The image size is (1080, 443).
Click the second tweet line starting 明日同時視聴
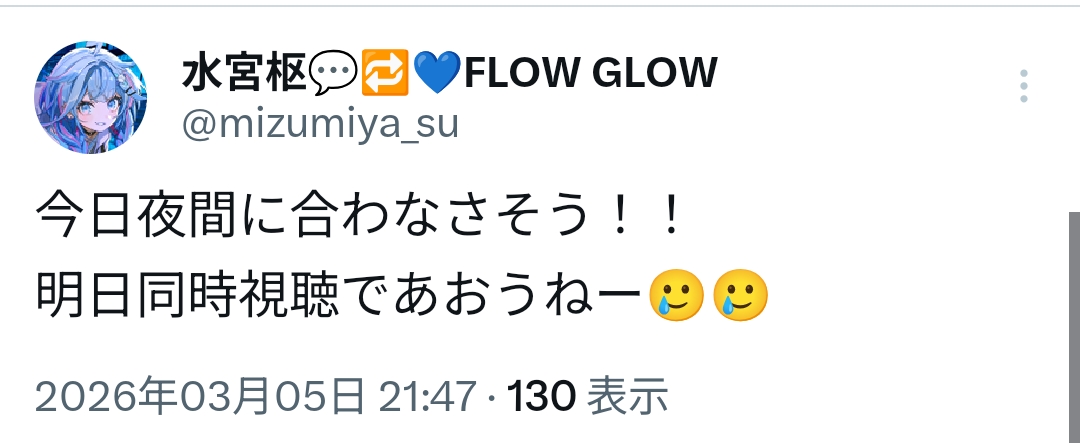tap(402, 296)
